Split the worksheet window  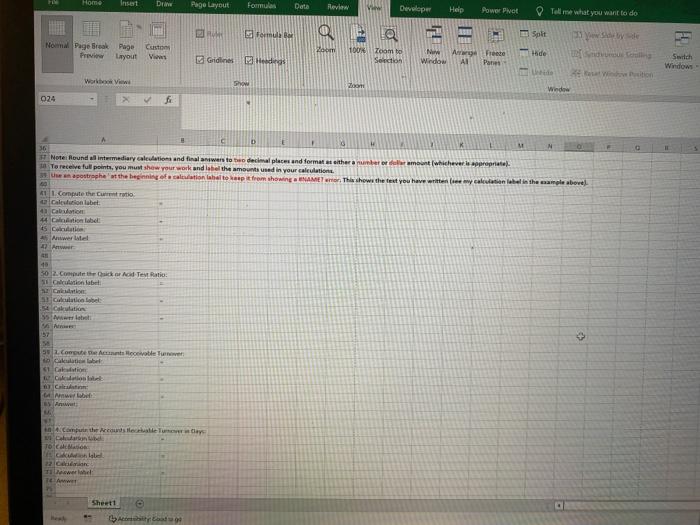533,34
